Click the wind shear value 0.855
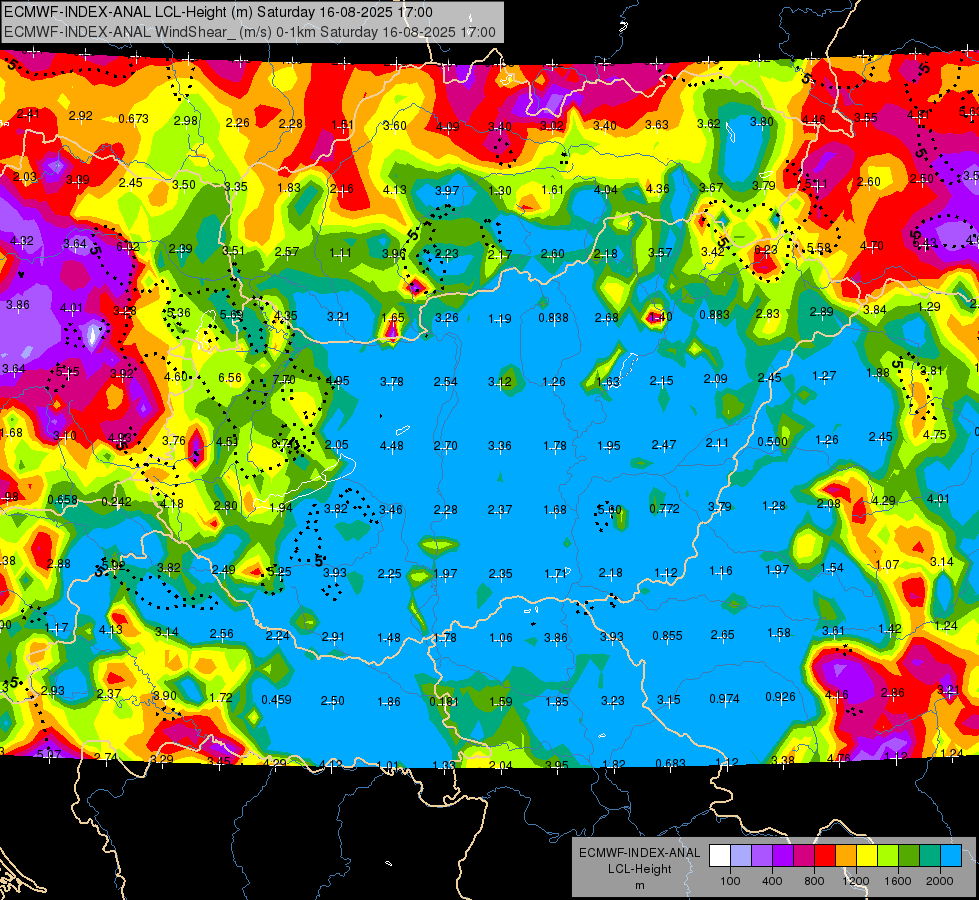This screenshot has width=979, height=900. (x=667, y=636)
